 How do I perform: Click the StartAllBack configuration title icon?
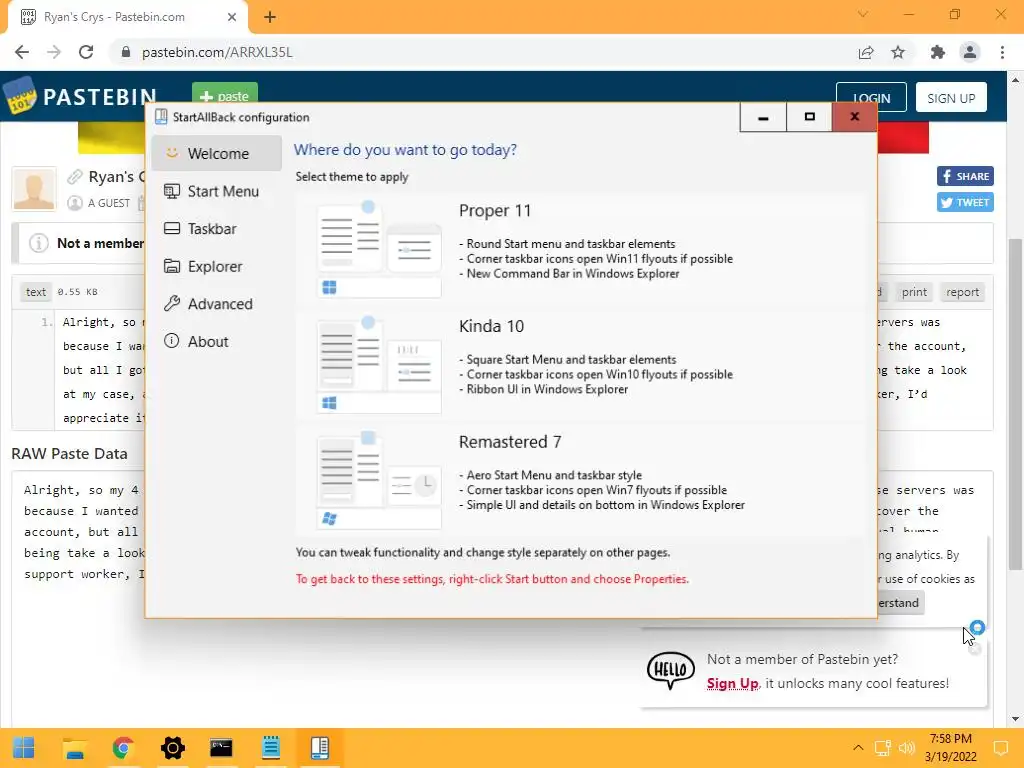point(161,117)
